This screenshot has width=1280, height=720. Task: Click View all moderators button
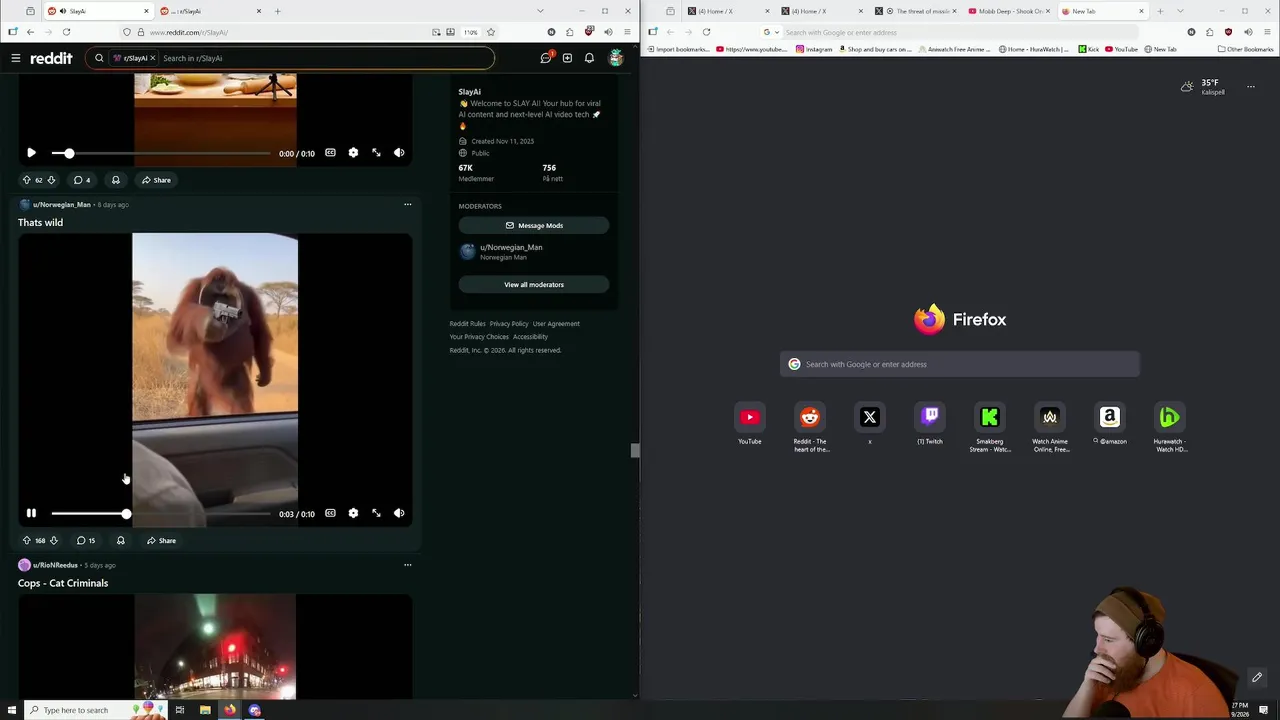(534, 284)
